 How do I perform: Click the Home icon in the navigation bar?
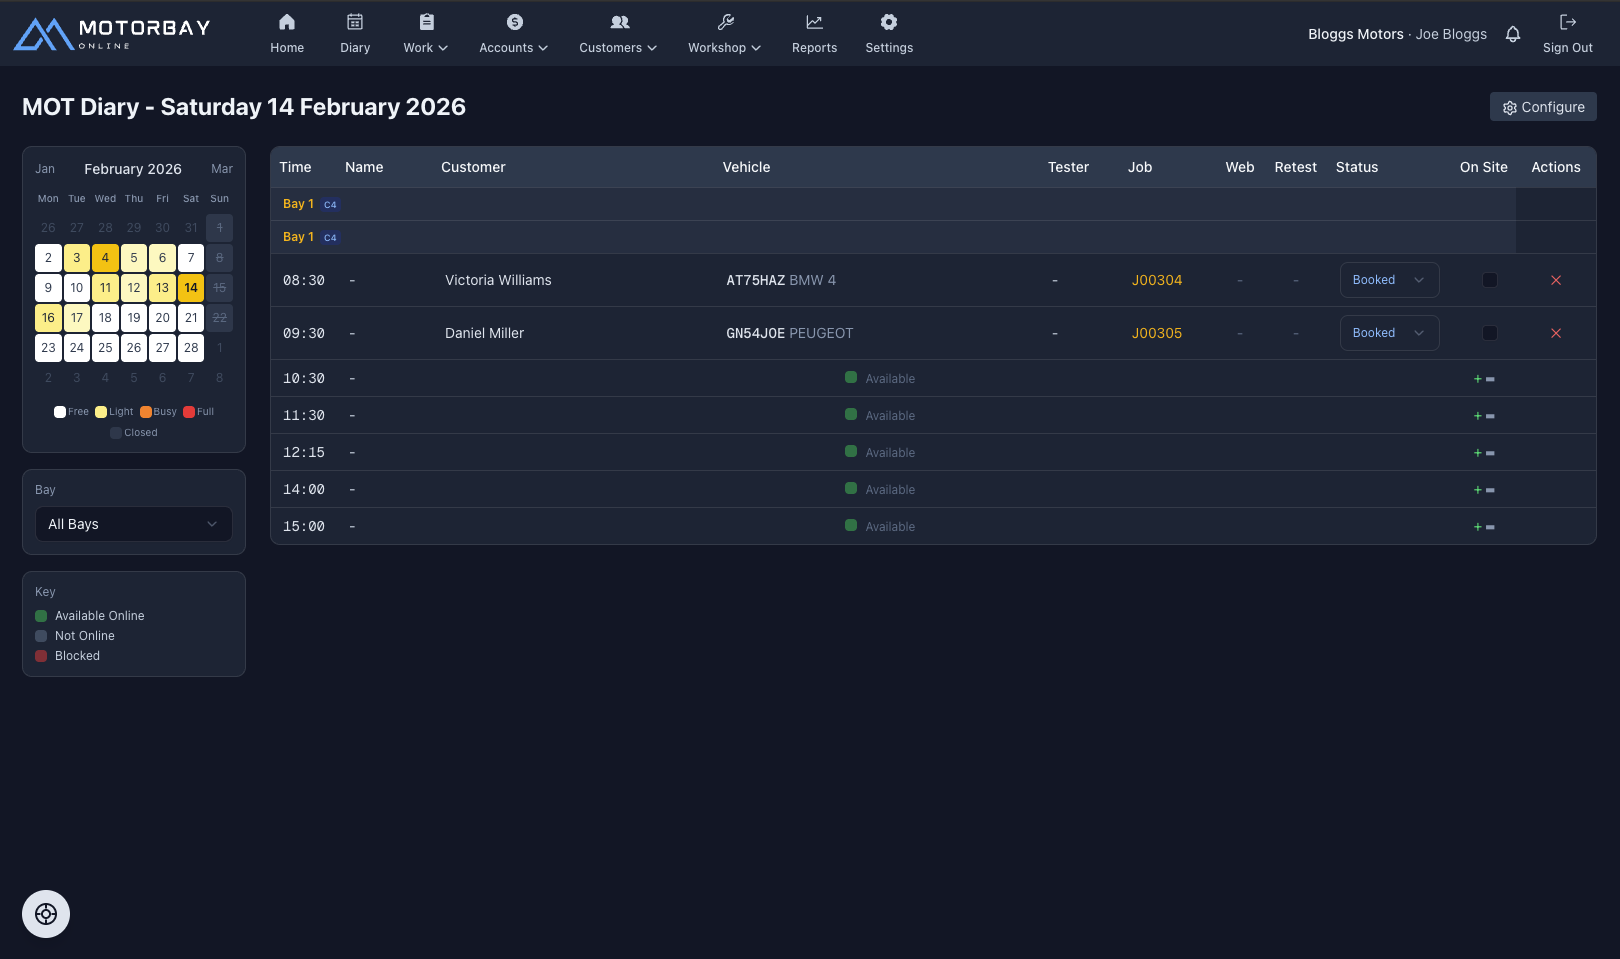tap(287, 21)
